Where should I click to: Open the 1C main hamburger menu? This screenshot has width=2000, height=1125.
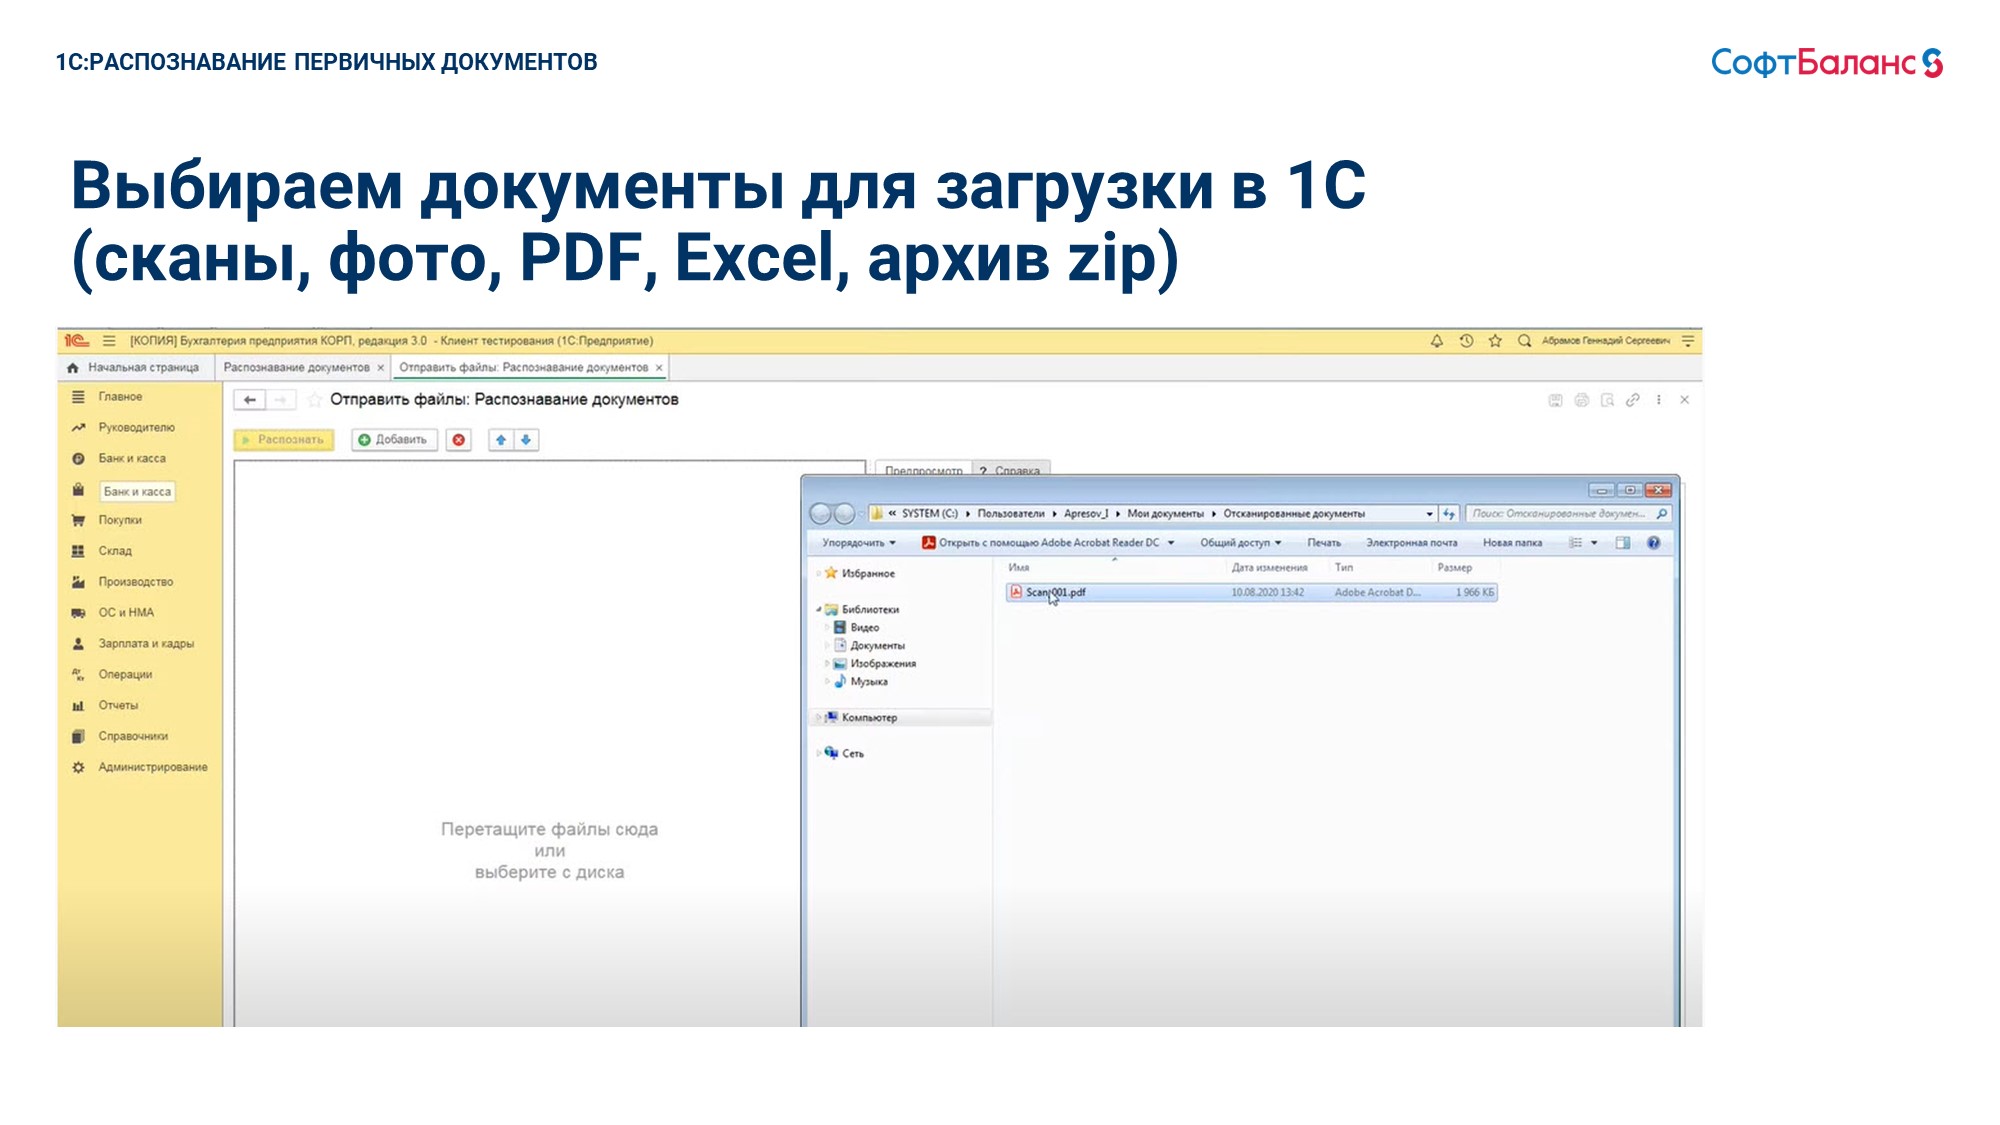[109, 341]
